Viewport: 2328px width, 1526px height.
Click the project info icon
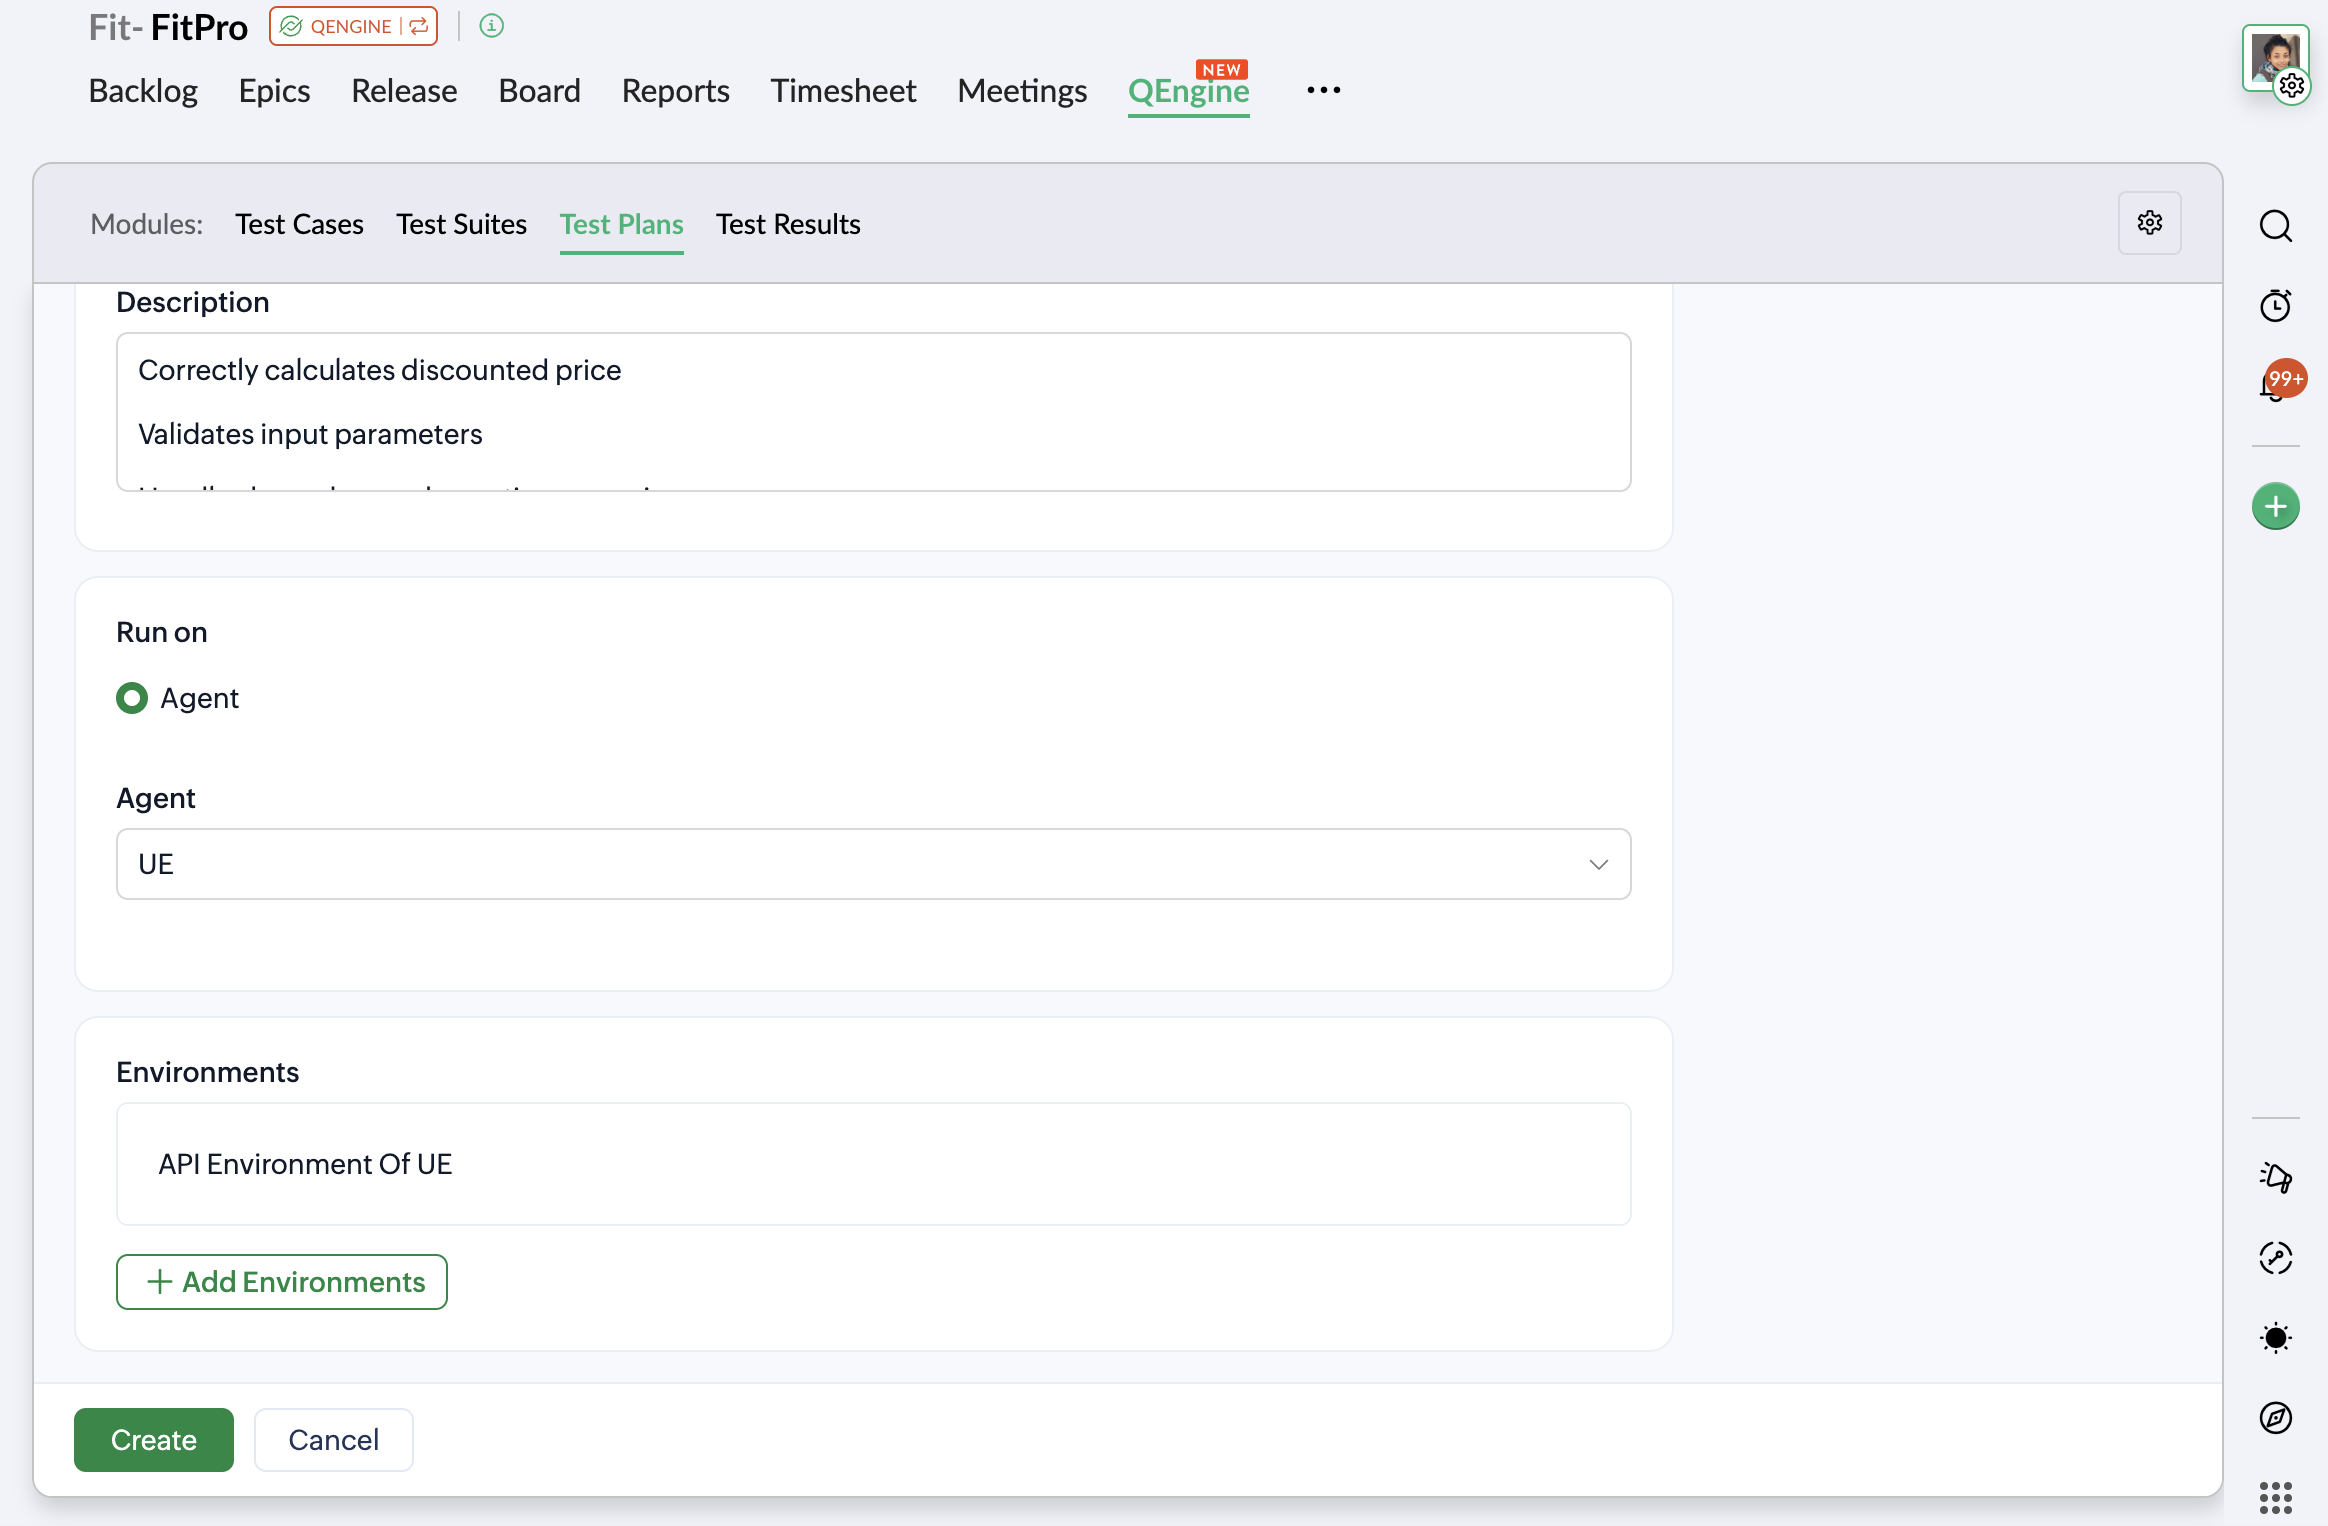coord(491,26)
